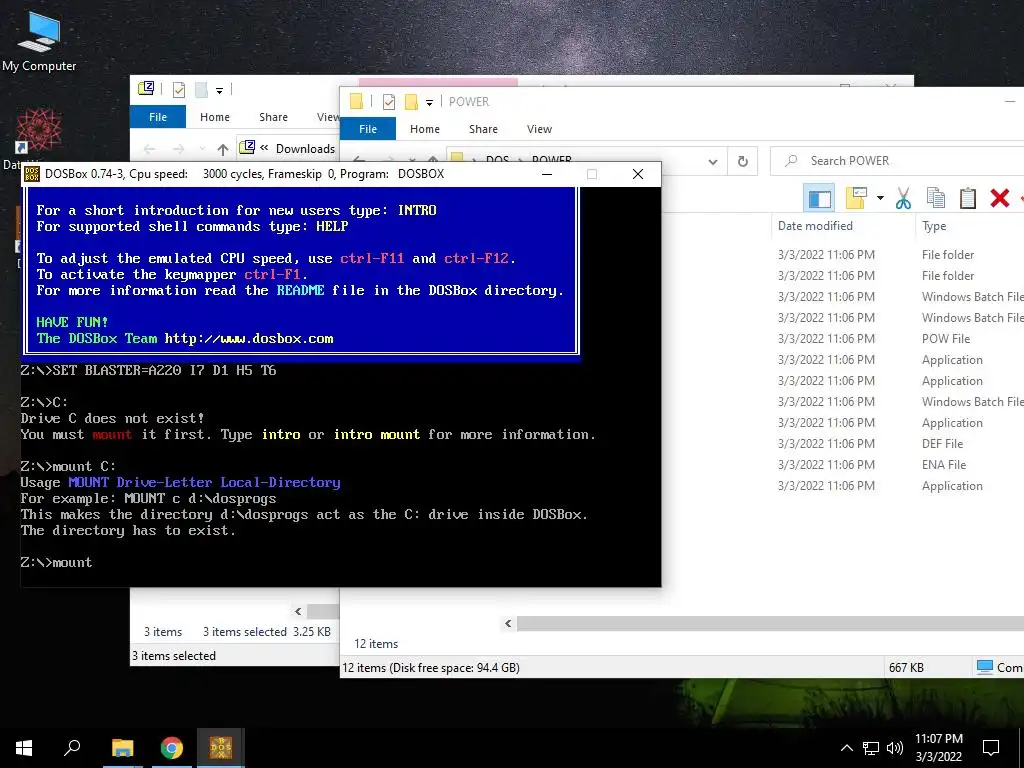
Task: Open the quick access dropdown in Downloads window
Action: point(219,91)
